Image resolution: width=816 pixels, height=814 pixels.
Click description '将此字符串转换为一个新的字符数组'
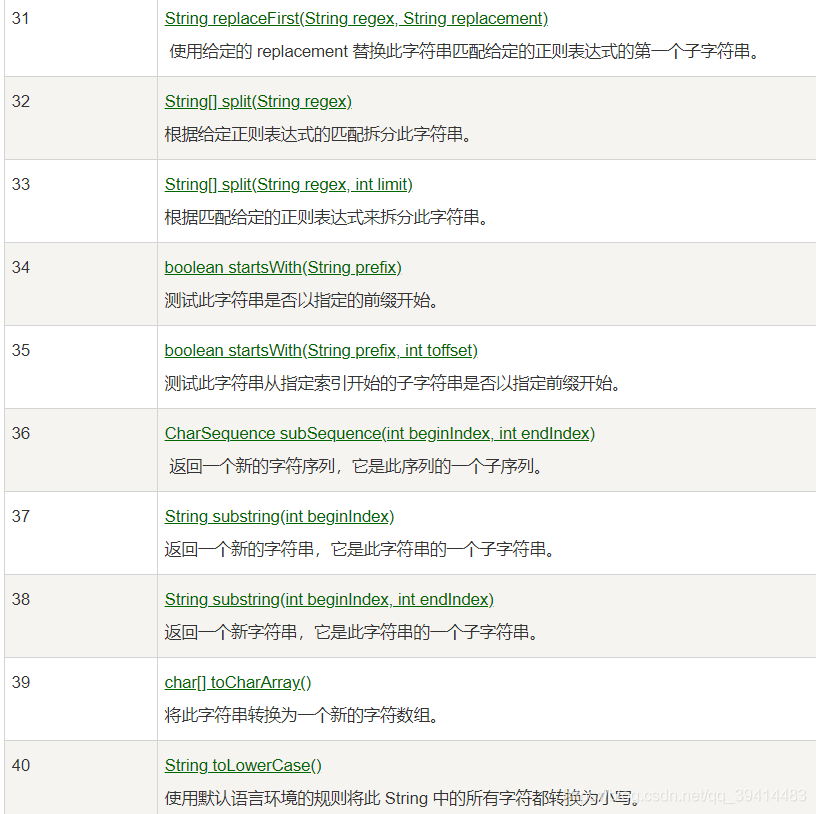click(301, 716)
